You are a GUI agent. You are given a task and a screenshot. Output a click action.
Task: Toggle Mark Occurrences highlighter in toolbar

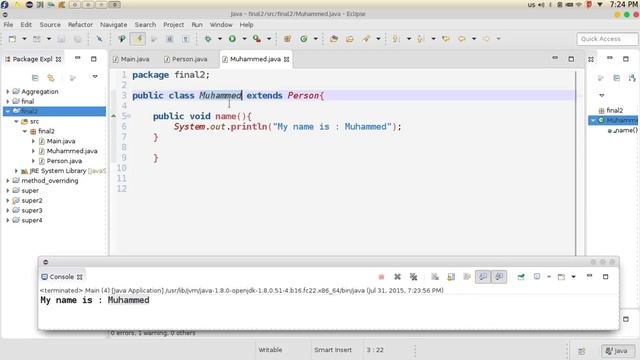[x=138, y=39]
